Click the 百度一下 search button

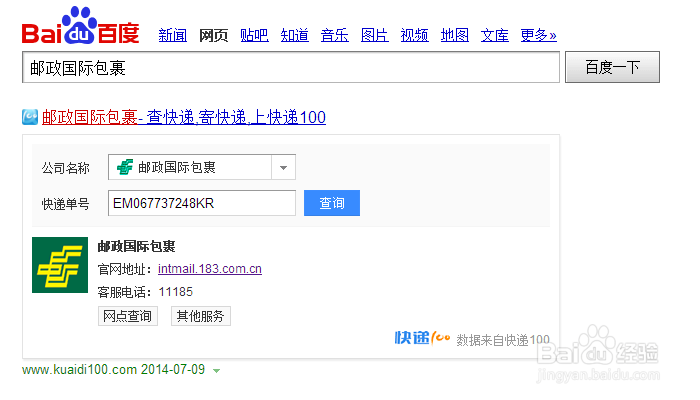(x=612, y=67)
